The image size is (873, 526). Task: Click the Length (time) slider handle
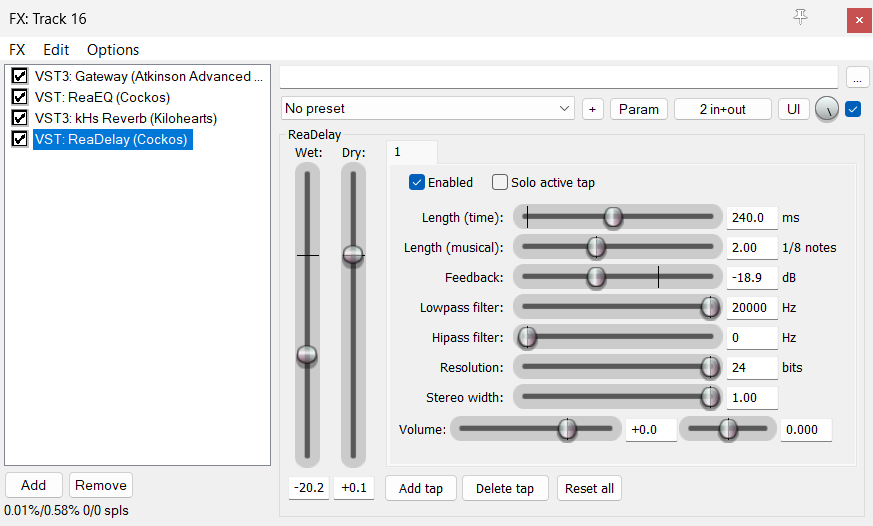click(x=613, y=217)
